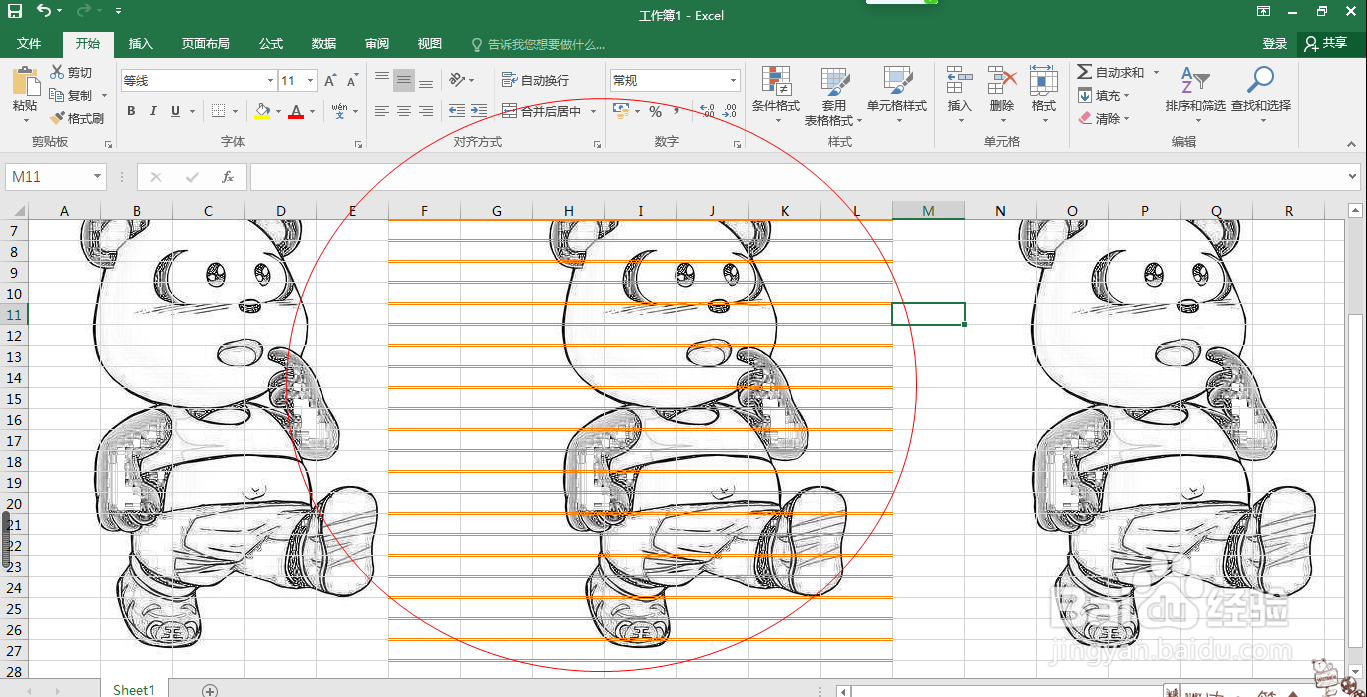Click the insert function fx icon

[x=228, y=177]
